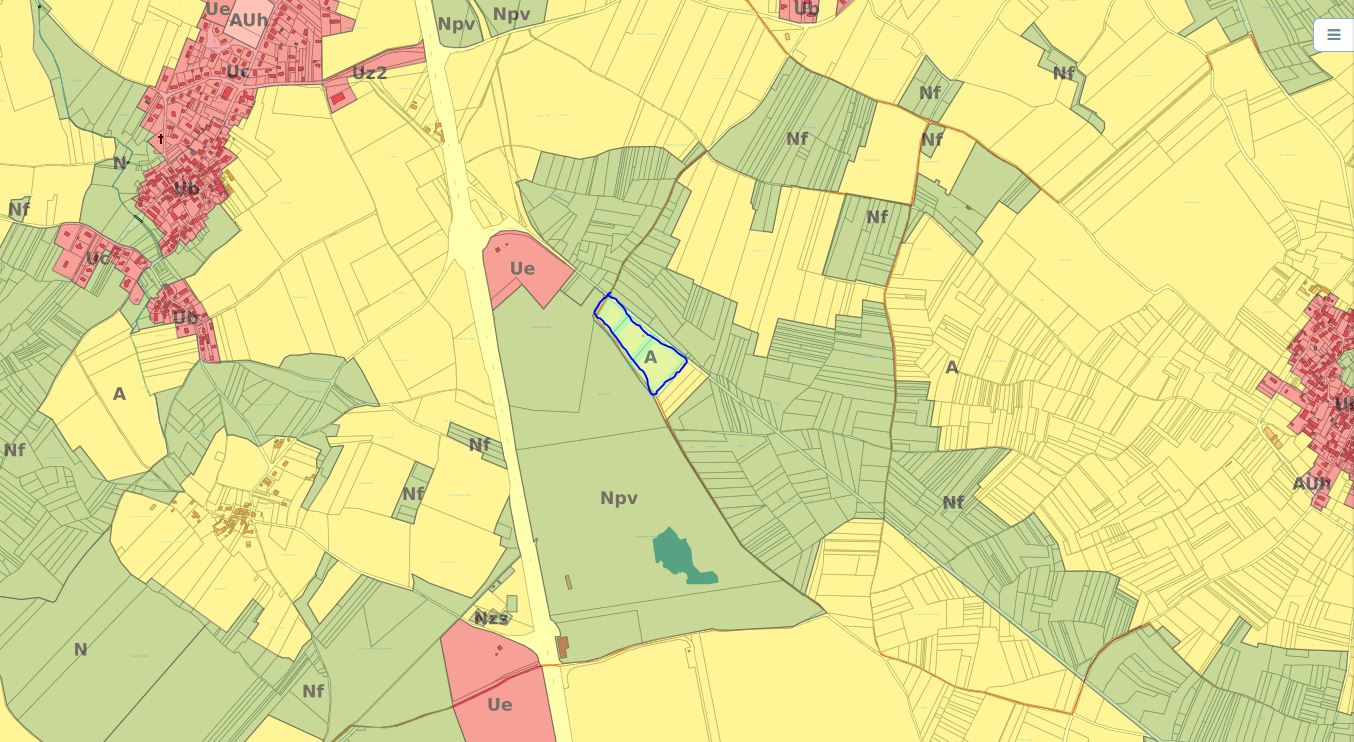1354x742 pixels.
Task: Select the Uz2 zone label
Action: pyautogui.click(x=369, y=73)
